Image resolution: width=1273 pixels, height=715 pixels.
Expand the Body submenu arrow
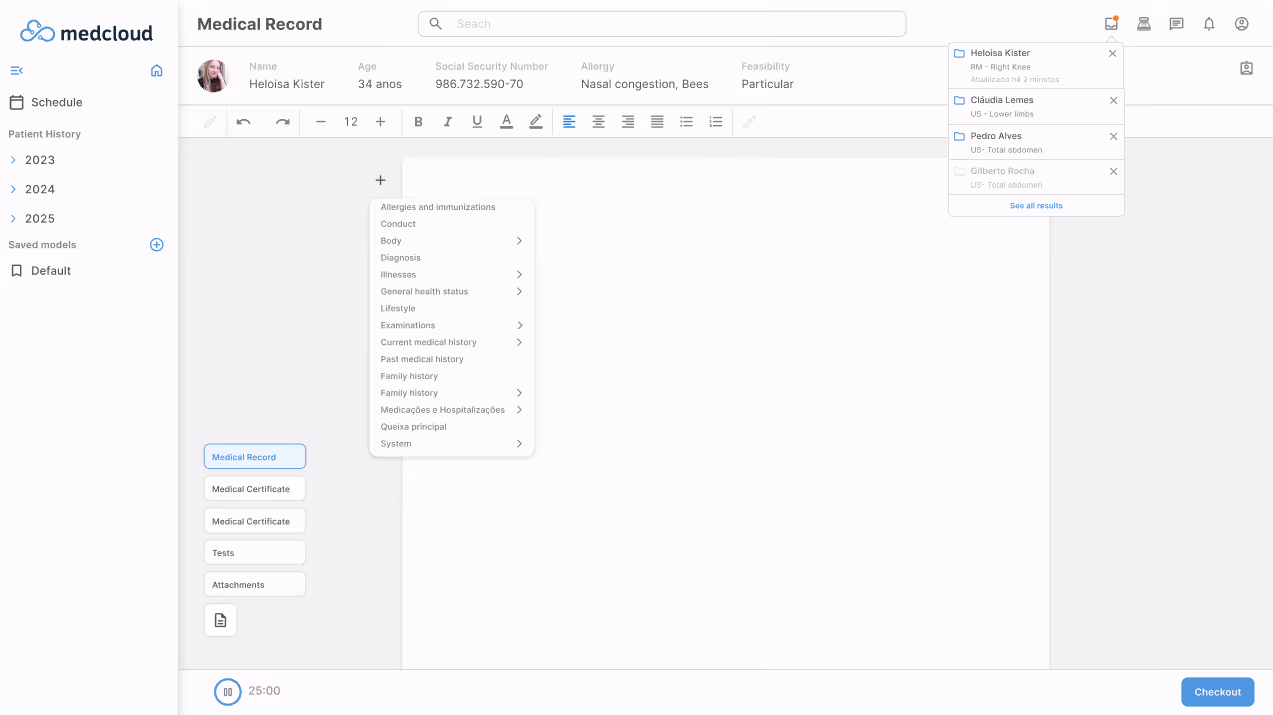click(x=519, y=240)
